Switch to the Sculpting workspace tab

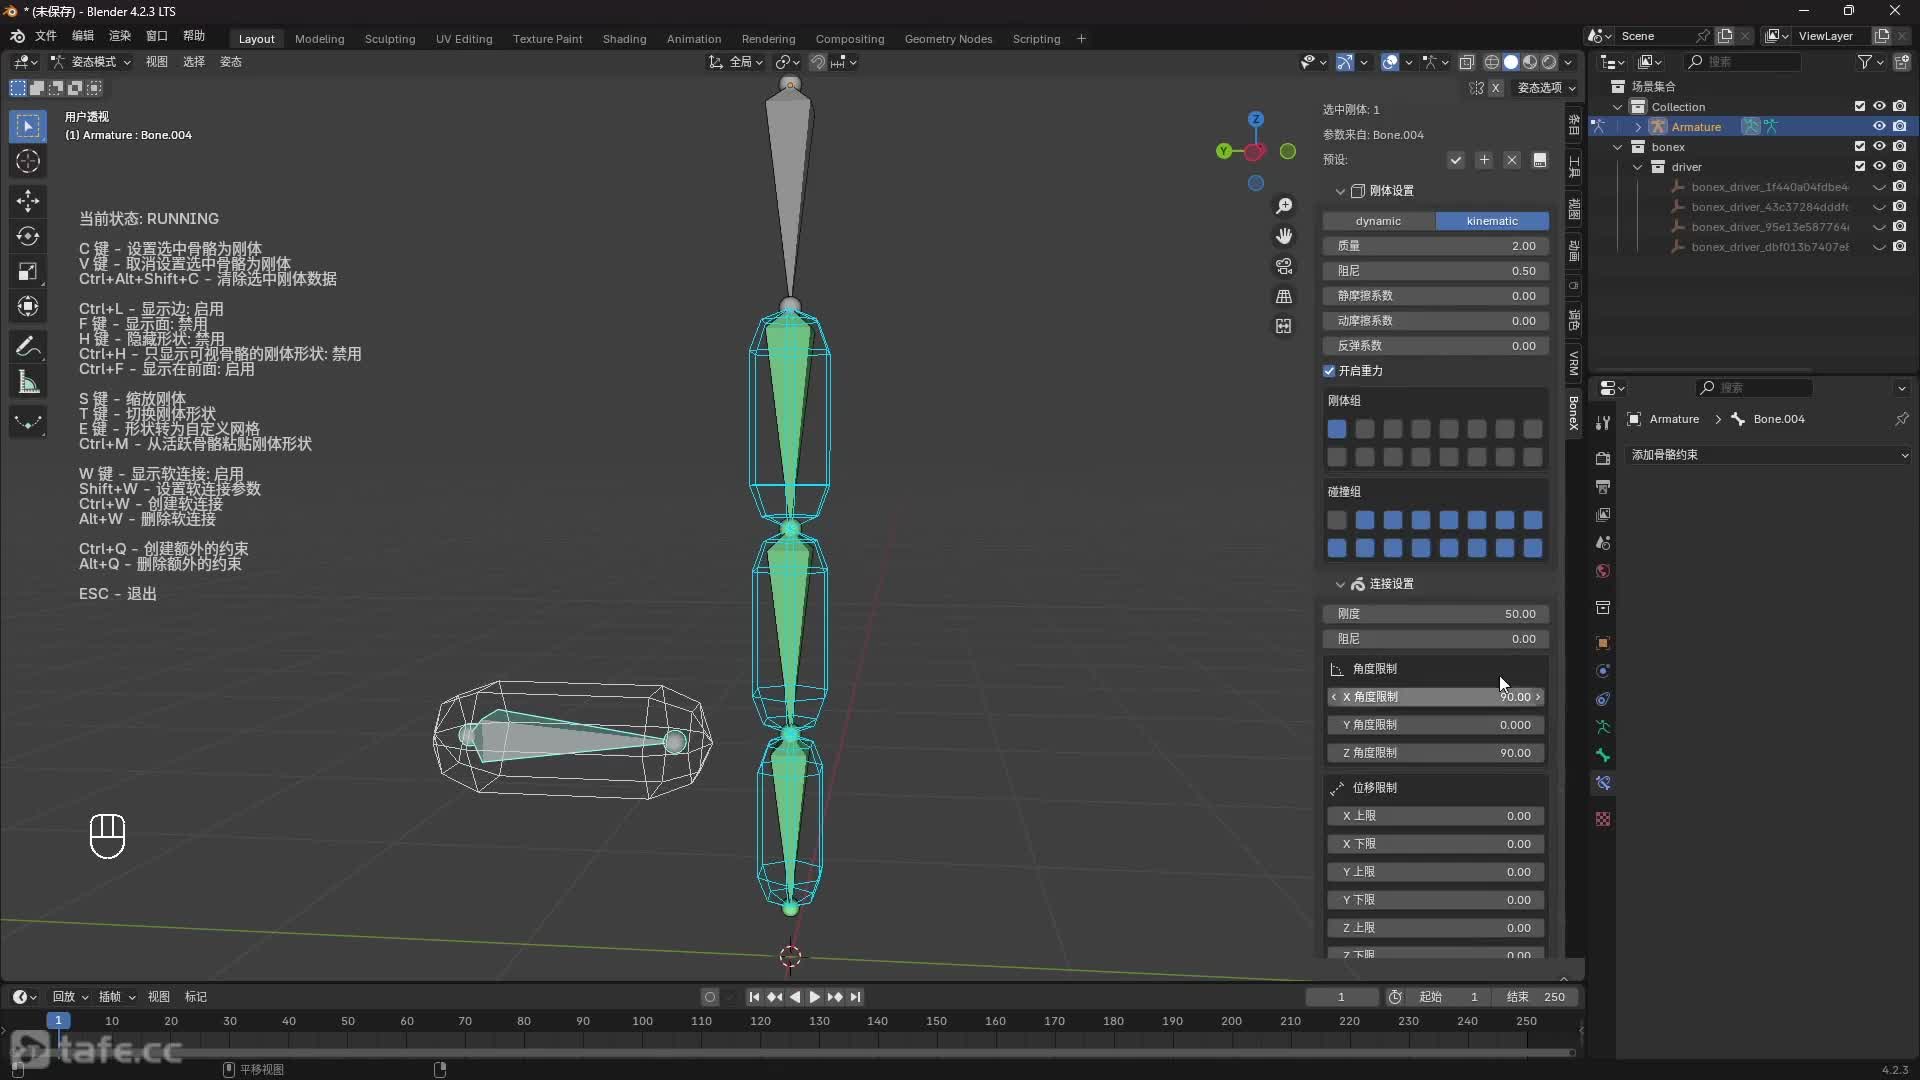pyautogui.click(x=390, y=39)
